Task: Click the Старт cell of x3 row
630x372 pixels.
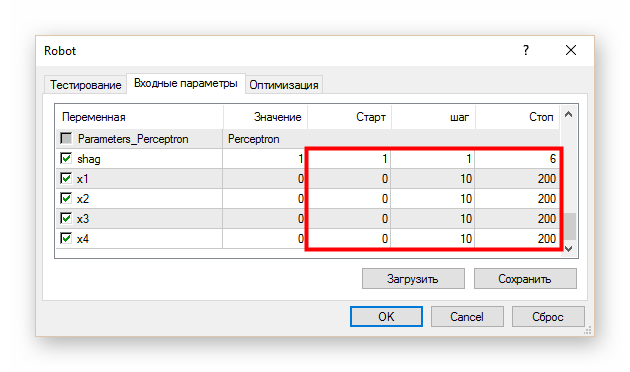Action: tap(349, 219)
